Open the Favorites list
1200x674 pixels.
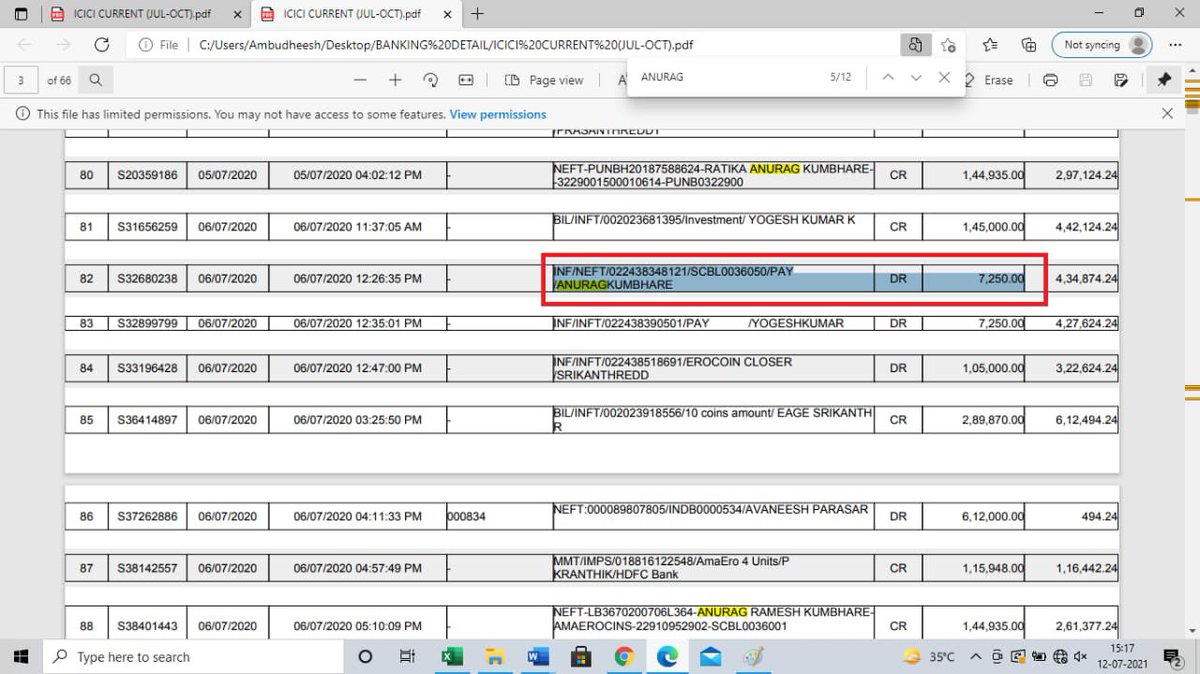coord(990,45)
